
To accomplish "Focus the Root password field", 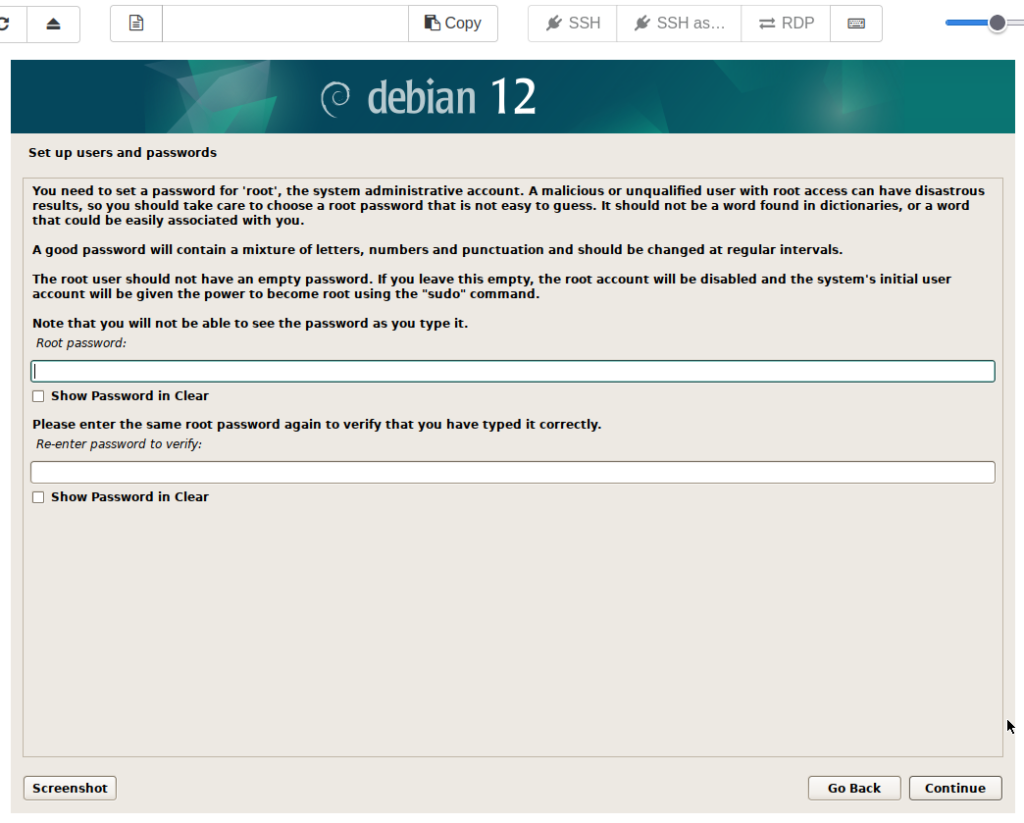I will coord(512,372).
